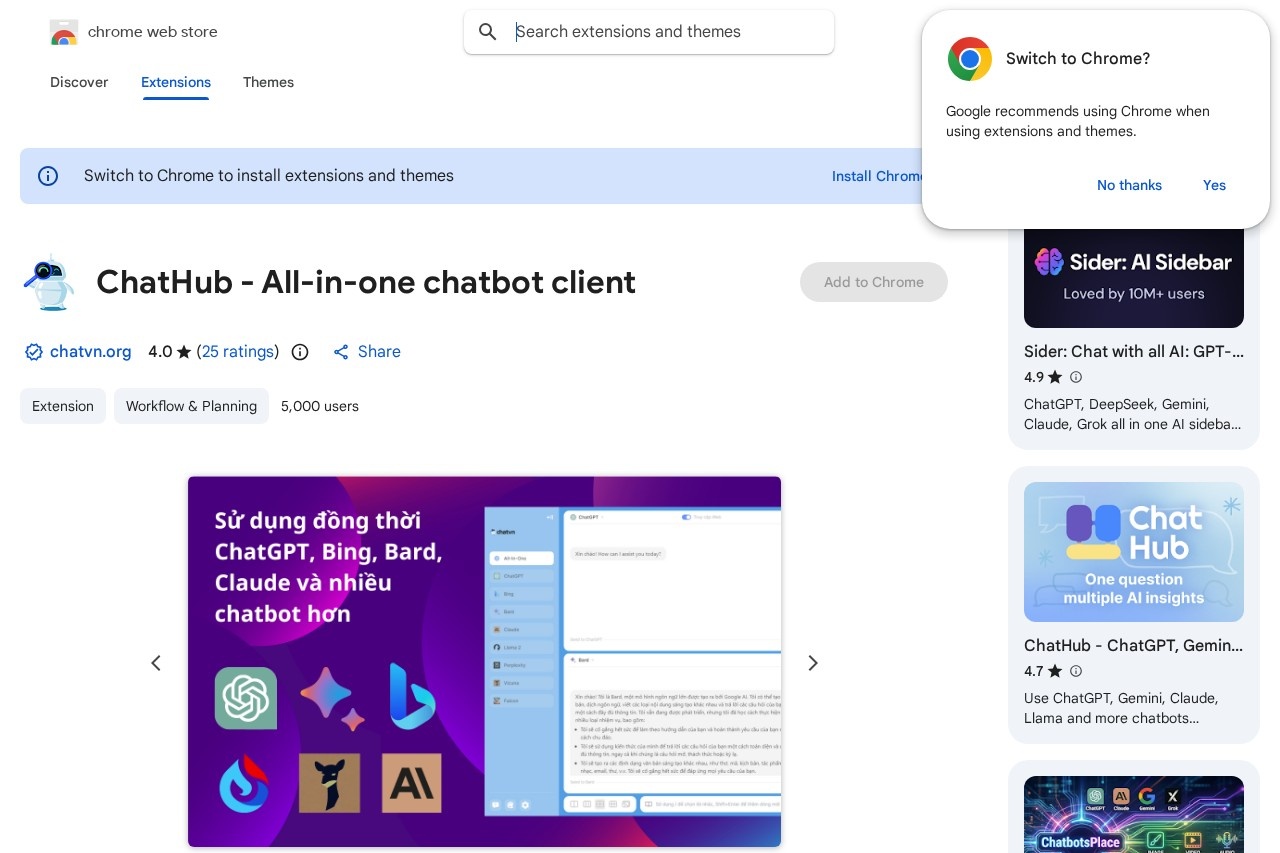The width and height of the screenshot is (1280, 853).
Task: View the 25 ratings link
Action: 238,352
